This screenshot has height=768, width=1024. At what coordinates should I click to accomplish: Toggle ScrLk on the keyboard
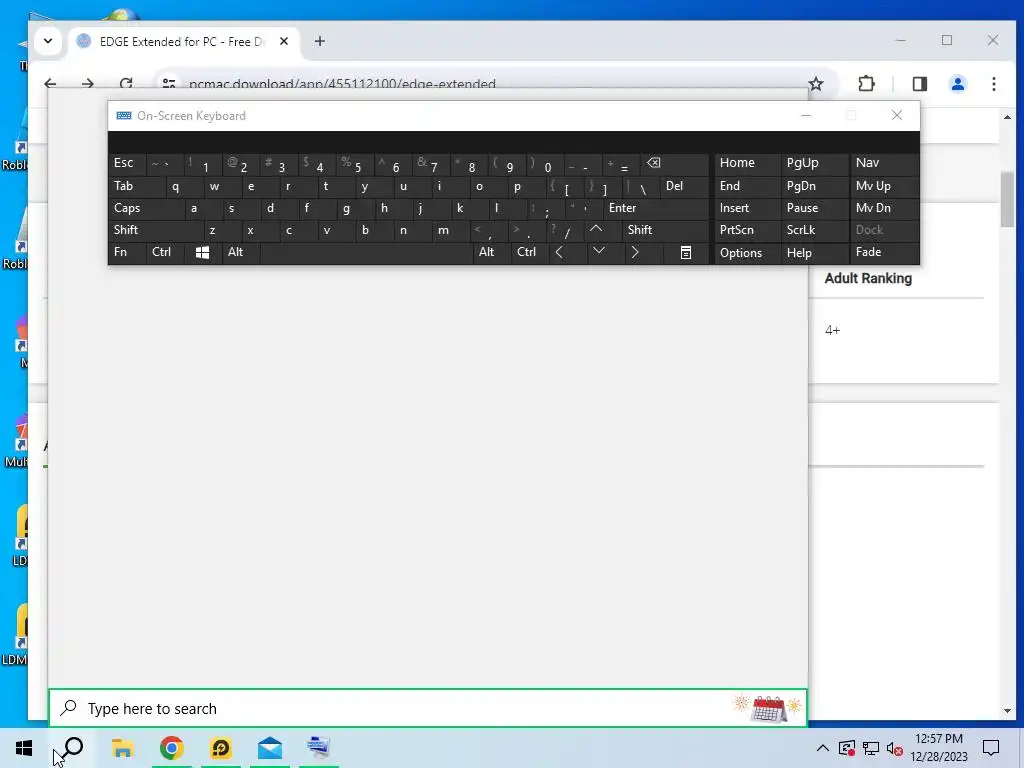pyautogui.click(x=813, y=230)
